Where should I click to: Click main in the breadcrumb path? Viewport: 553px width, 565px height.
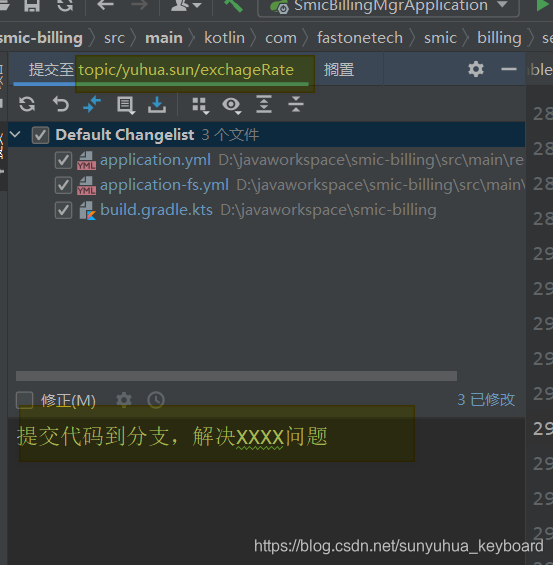coord(164,38)
